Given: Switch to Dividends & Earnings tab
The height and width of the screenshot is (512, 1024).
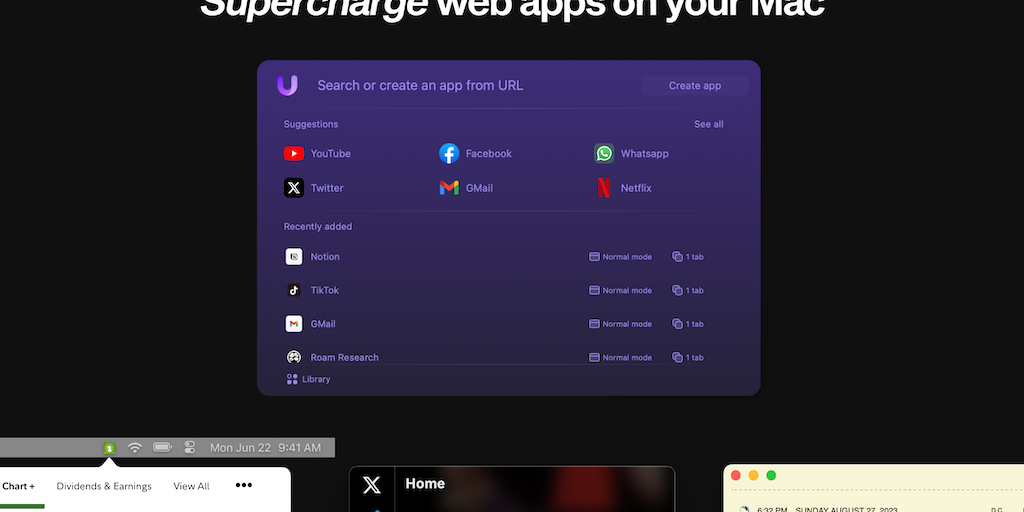Looking at the screenshot, I should pyautogui.click(x=104, y=486).
